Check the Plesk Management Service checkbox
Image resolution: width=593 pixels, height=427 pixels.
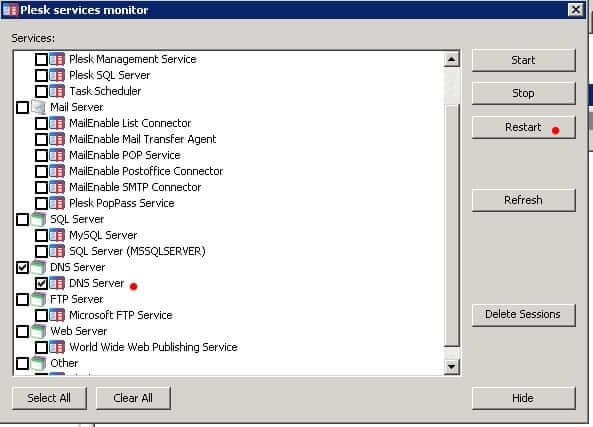[41, 59]
